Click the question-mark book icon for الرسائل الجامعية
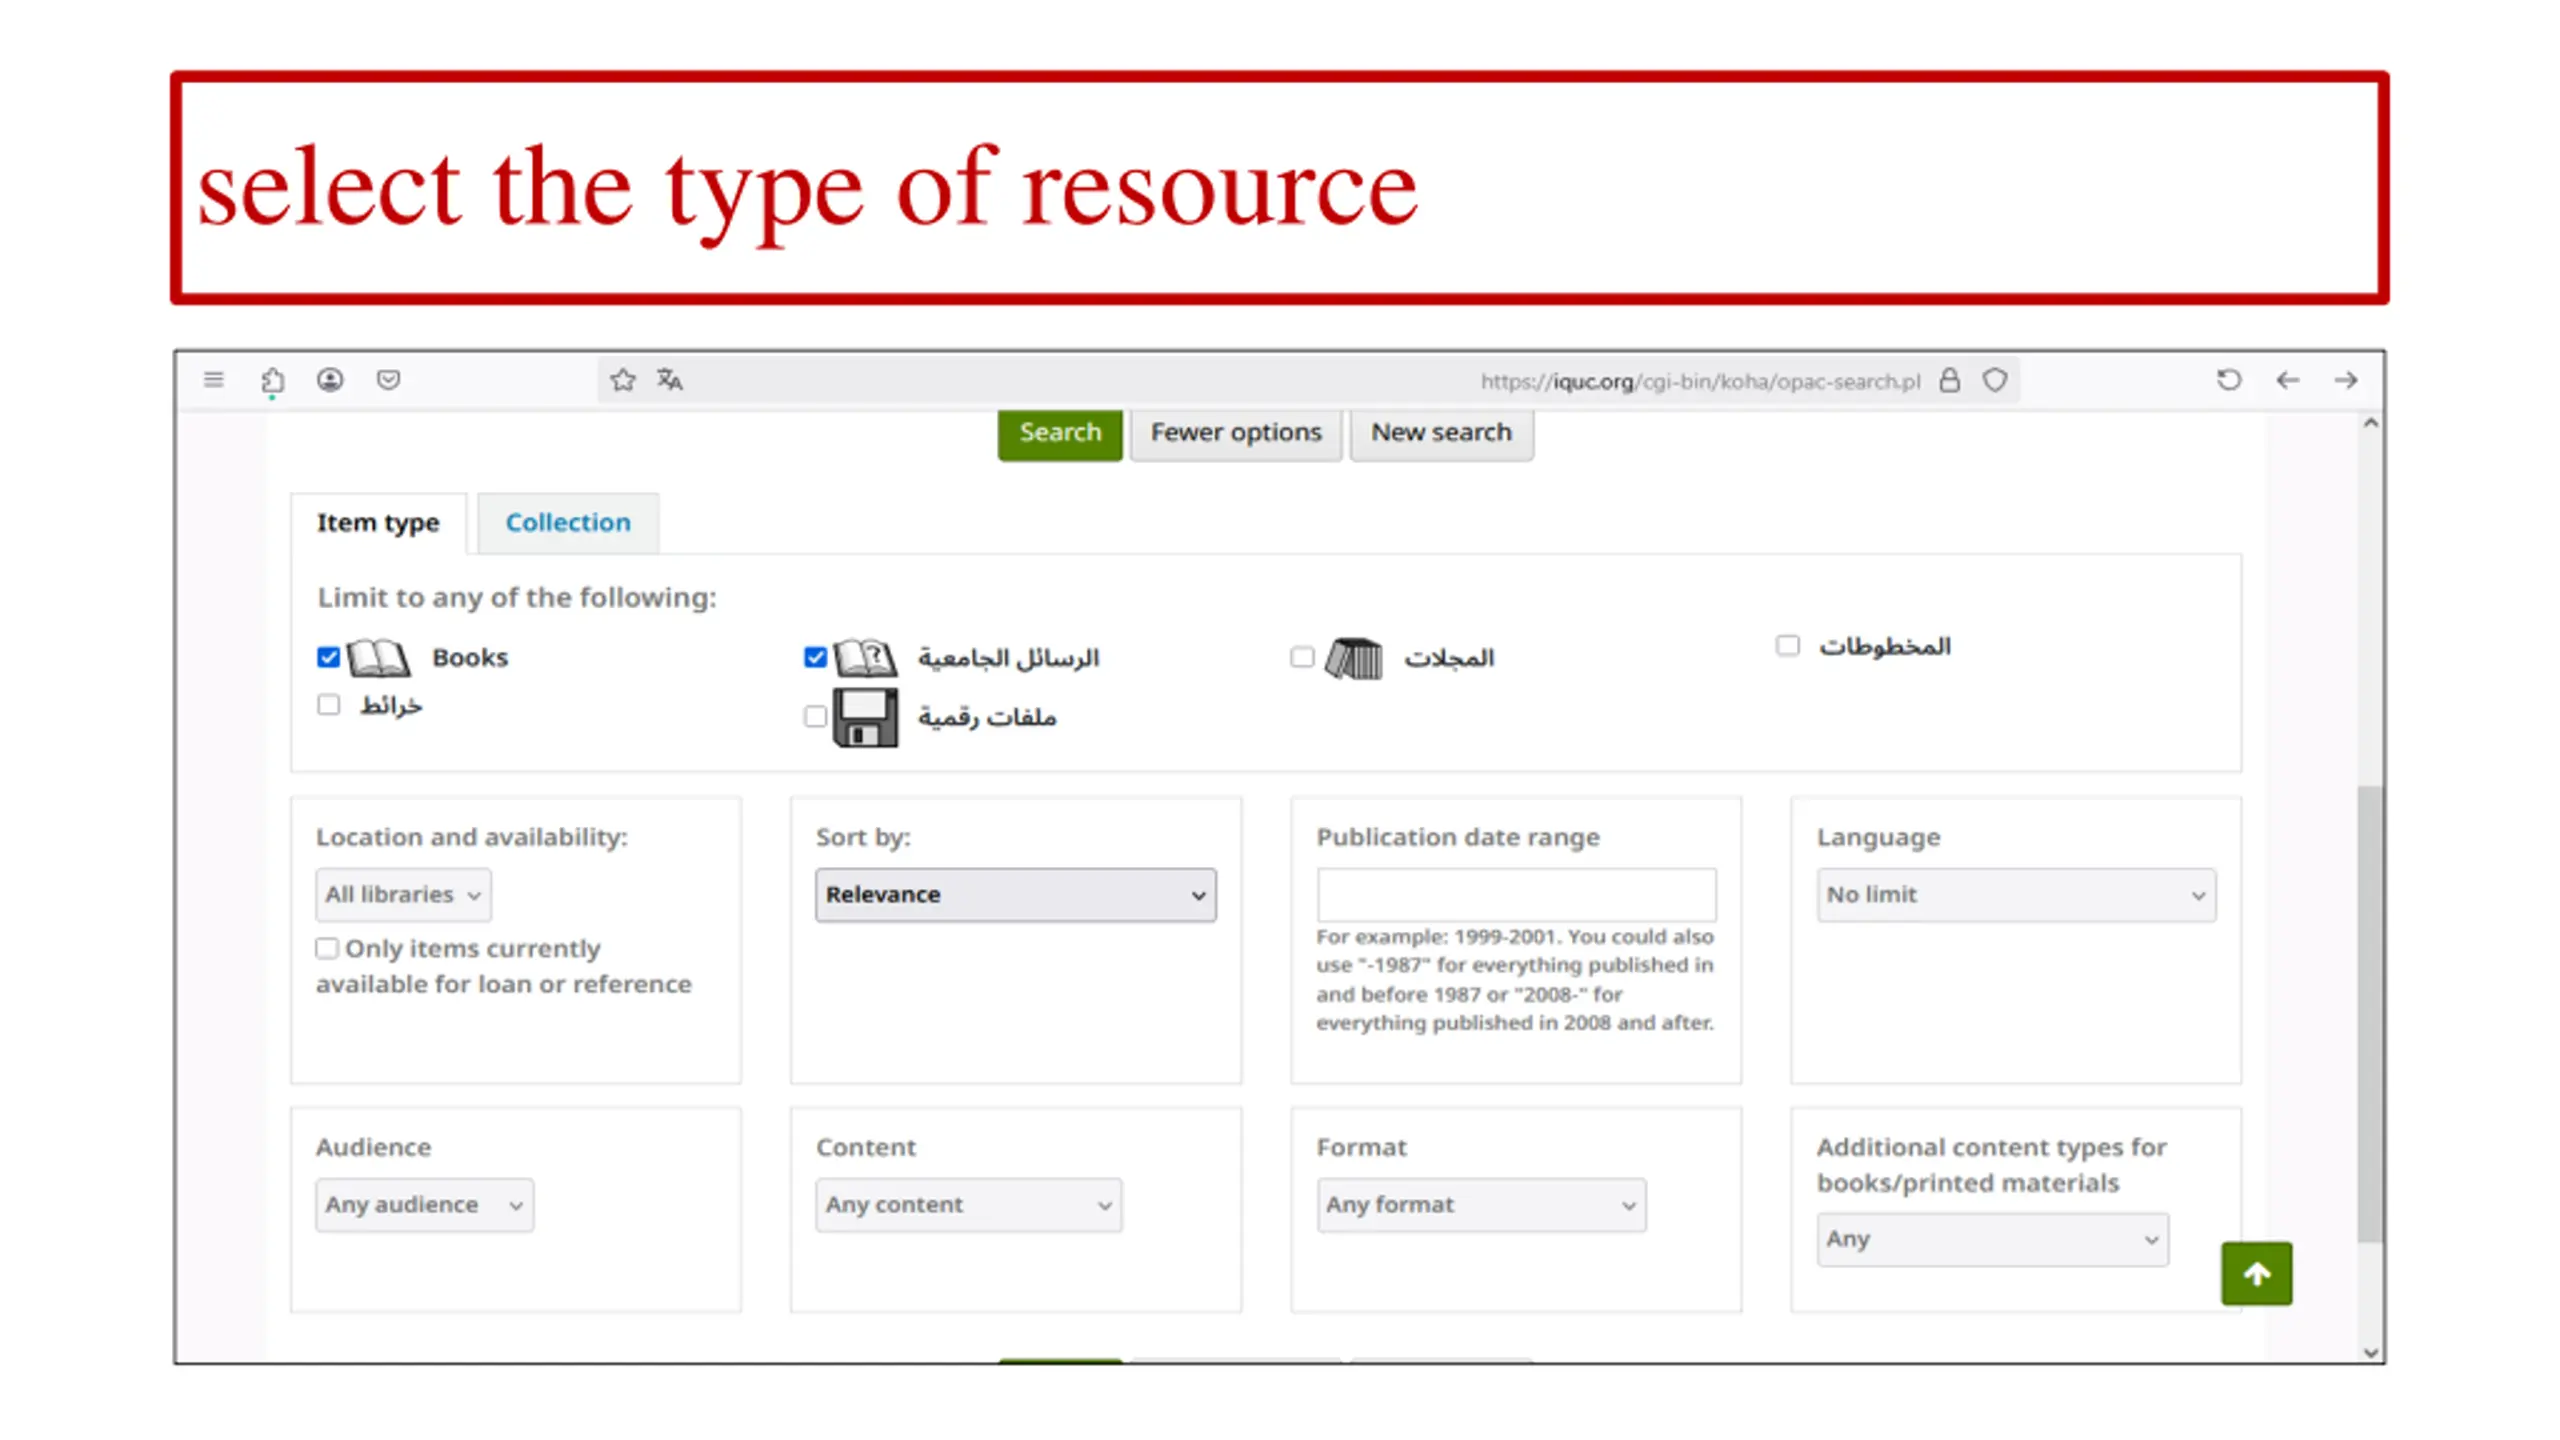This screenshot has height=1440, width=2560. (x=865, y=658)
